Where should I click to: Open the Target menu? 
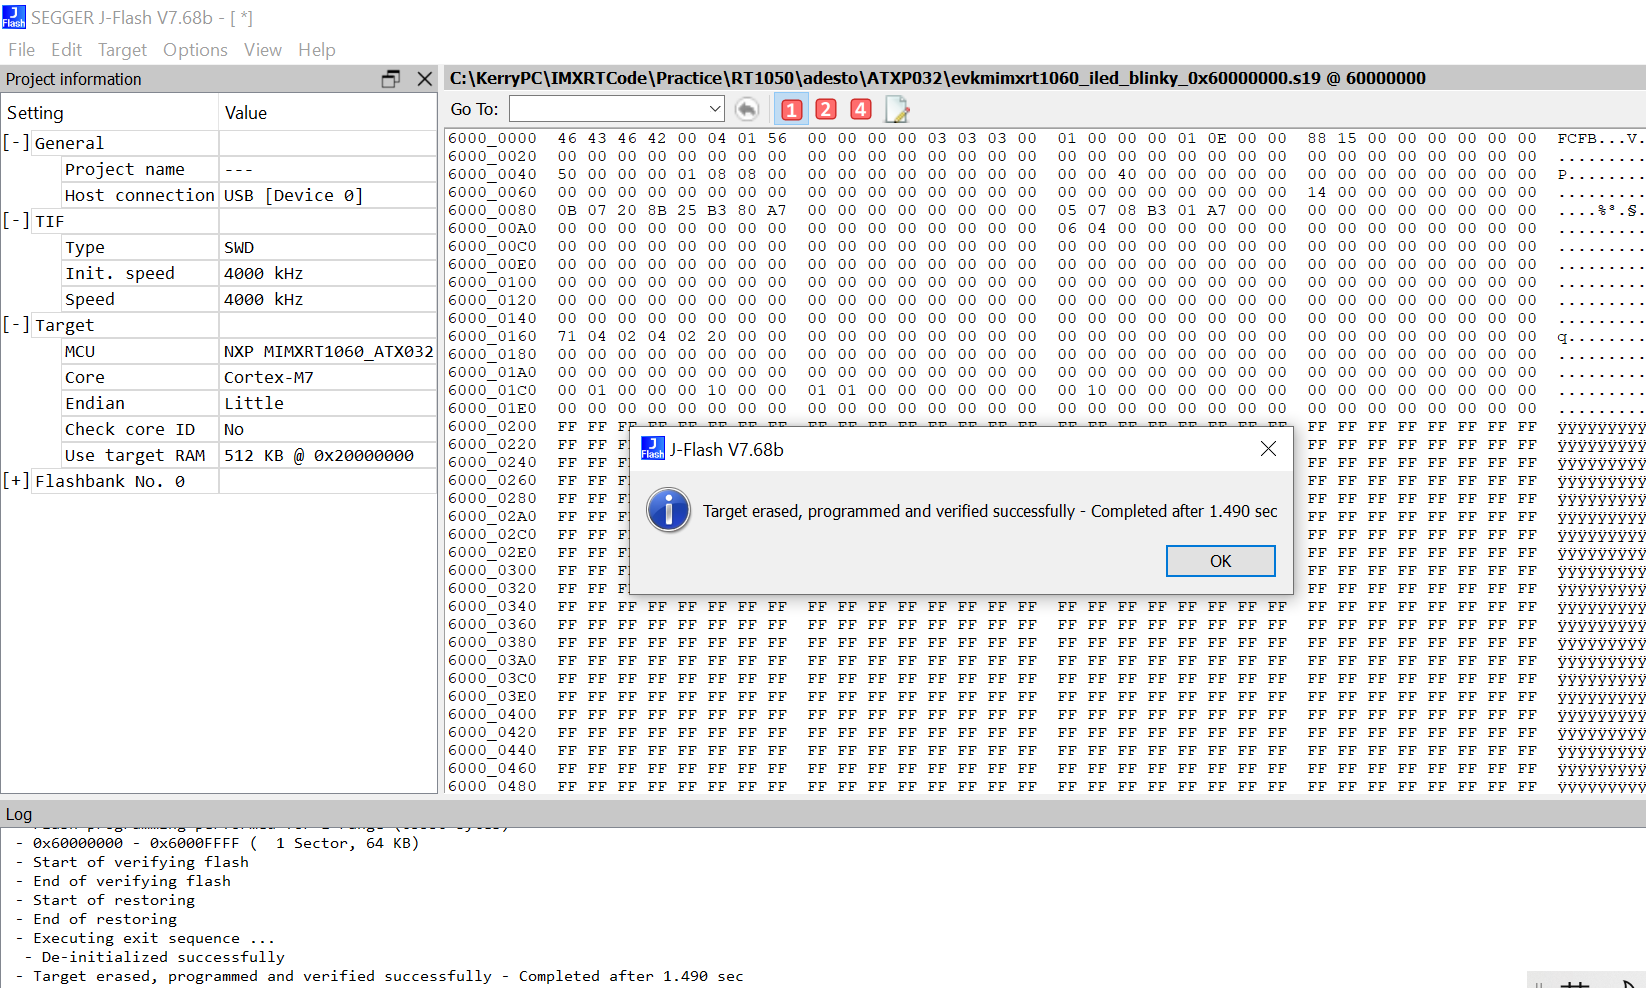[122, 50]
